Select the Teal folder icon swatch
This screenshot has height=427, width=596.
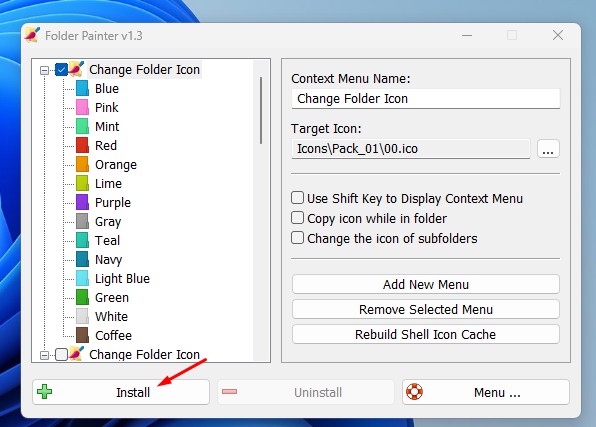click(x=82, y=240)
